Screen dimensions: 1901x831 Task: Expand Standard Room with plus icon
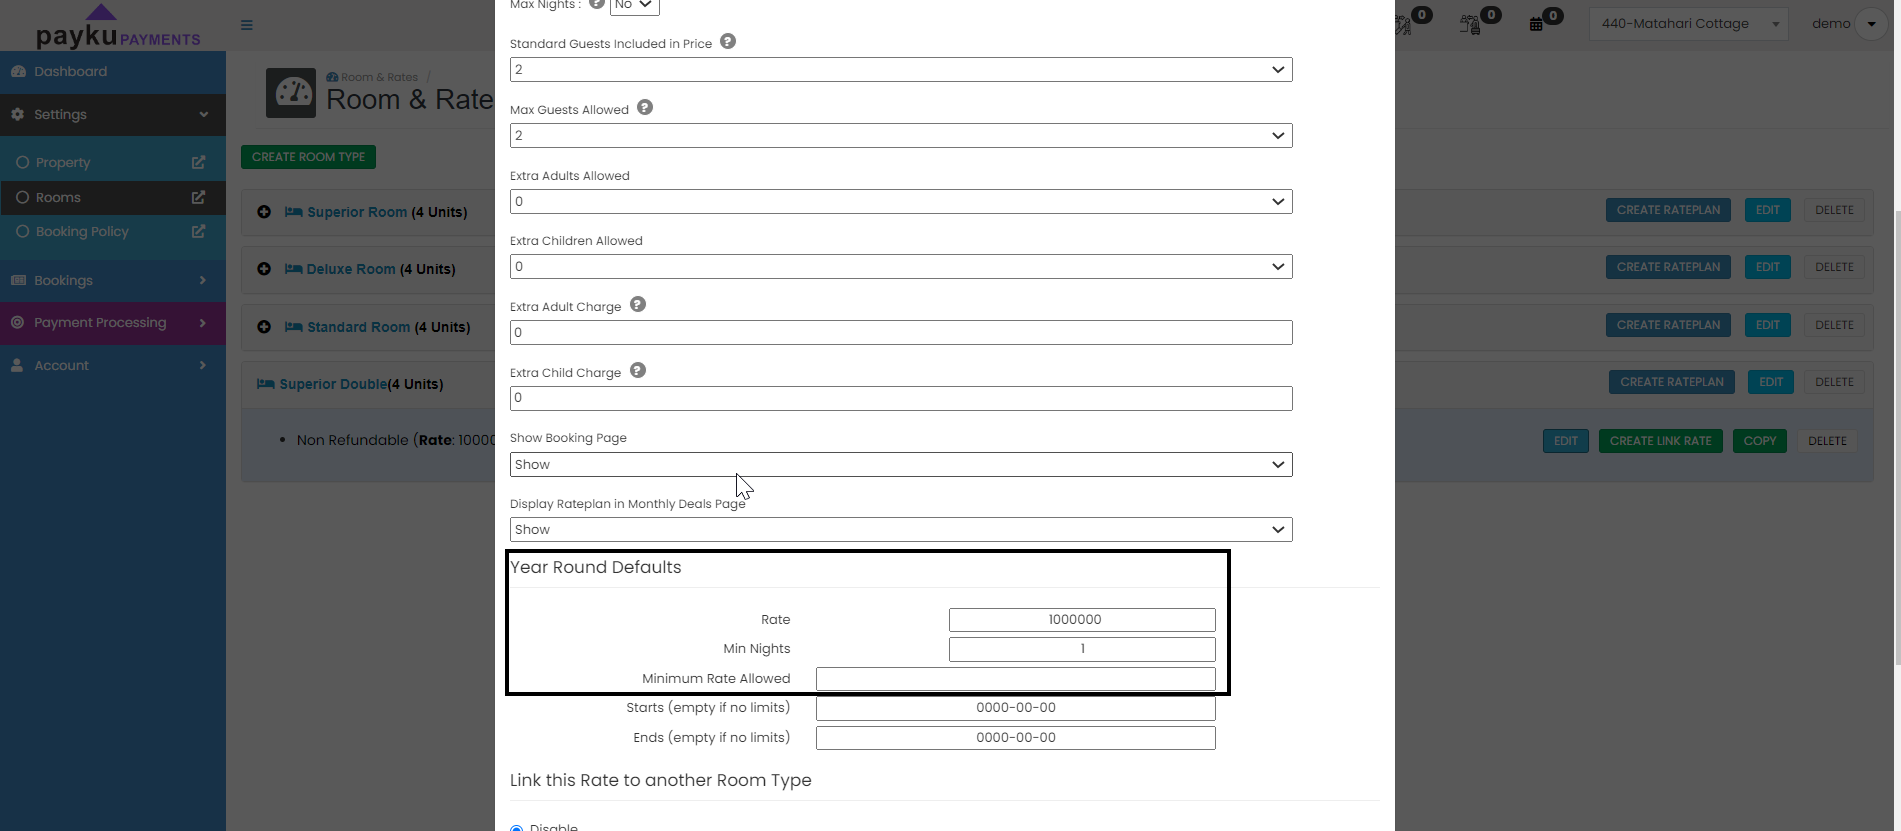coord(264,327)
